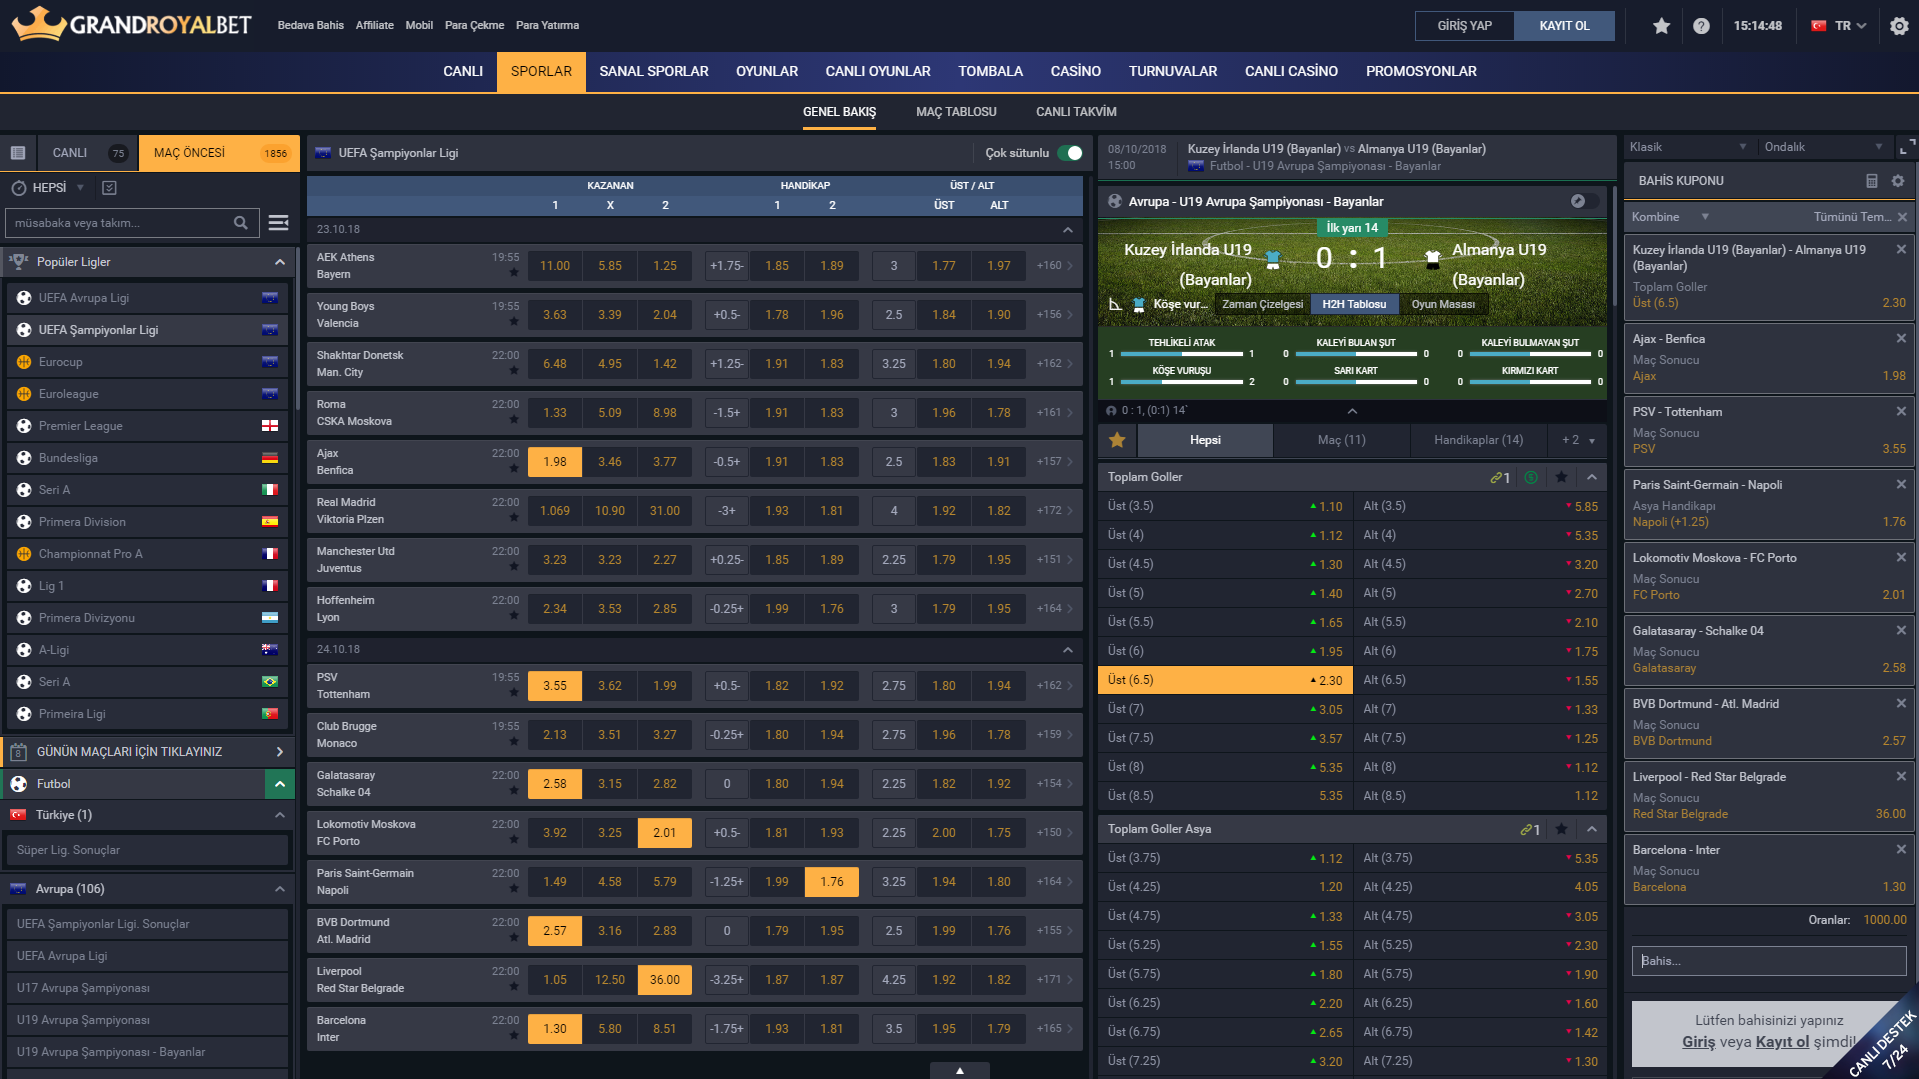
Task: Click the star tab in markets panel
Action: [x=1117, y=440]
